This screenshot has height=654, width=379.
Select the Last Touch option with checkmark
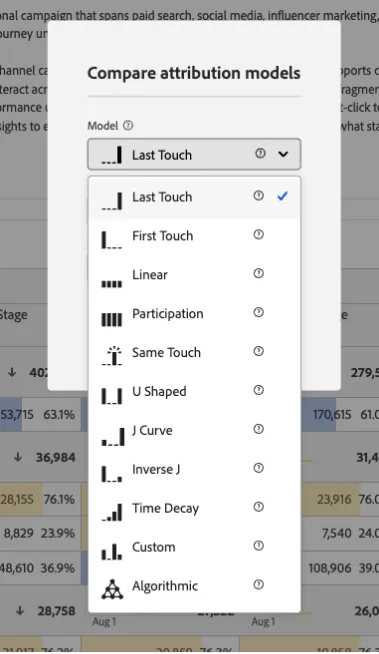click(194, 197)
